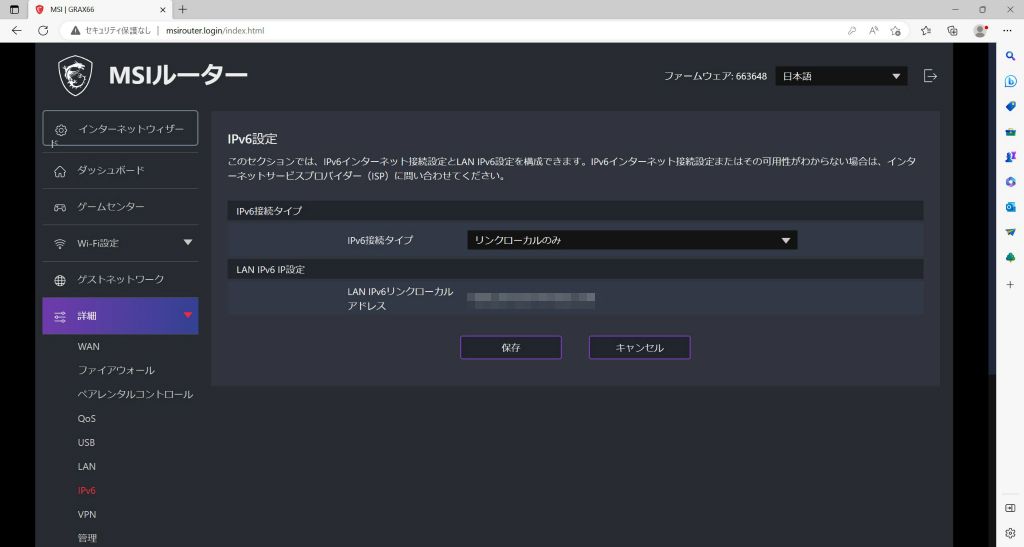Screen dimensions: 1024x547
Task: Select ファイアウォール in the sidebar
Action: click(116, 370)
